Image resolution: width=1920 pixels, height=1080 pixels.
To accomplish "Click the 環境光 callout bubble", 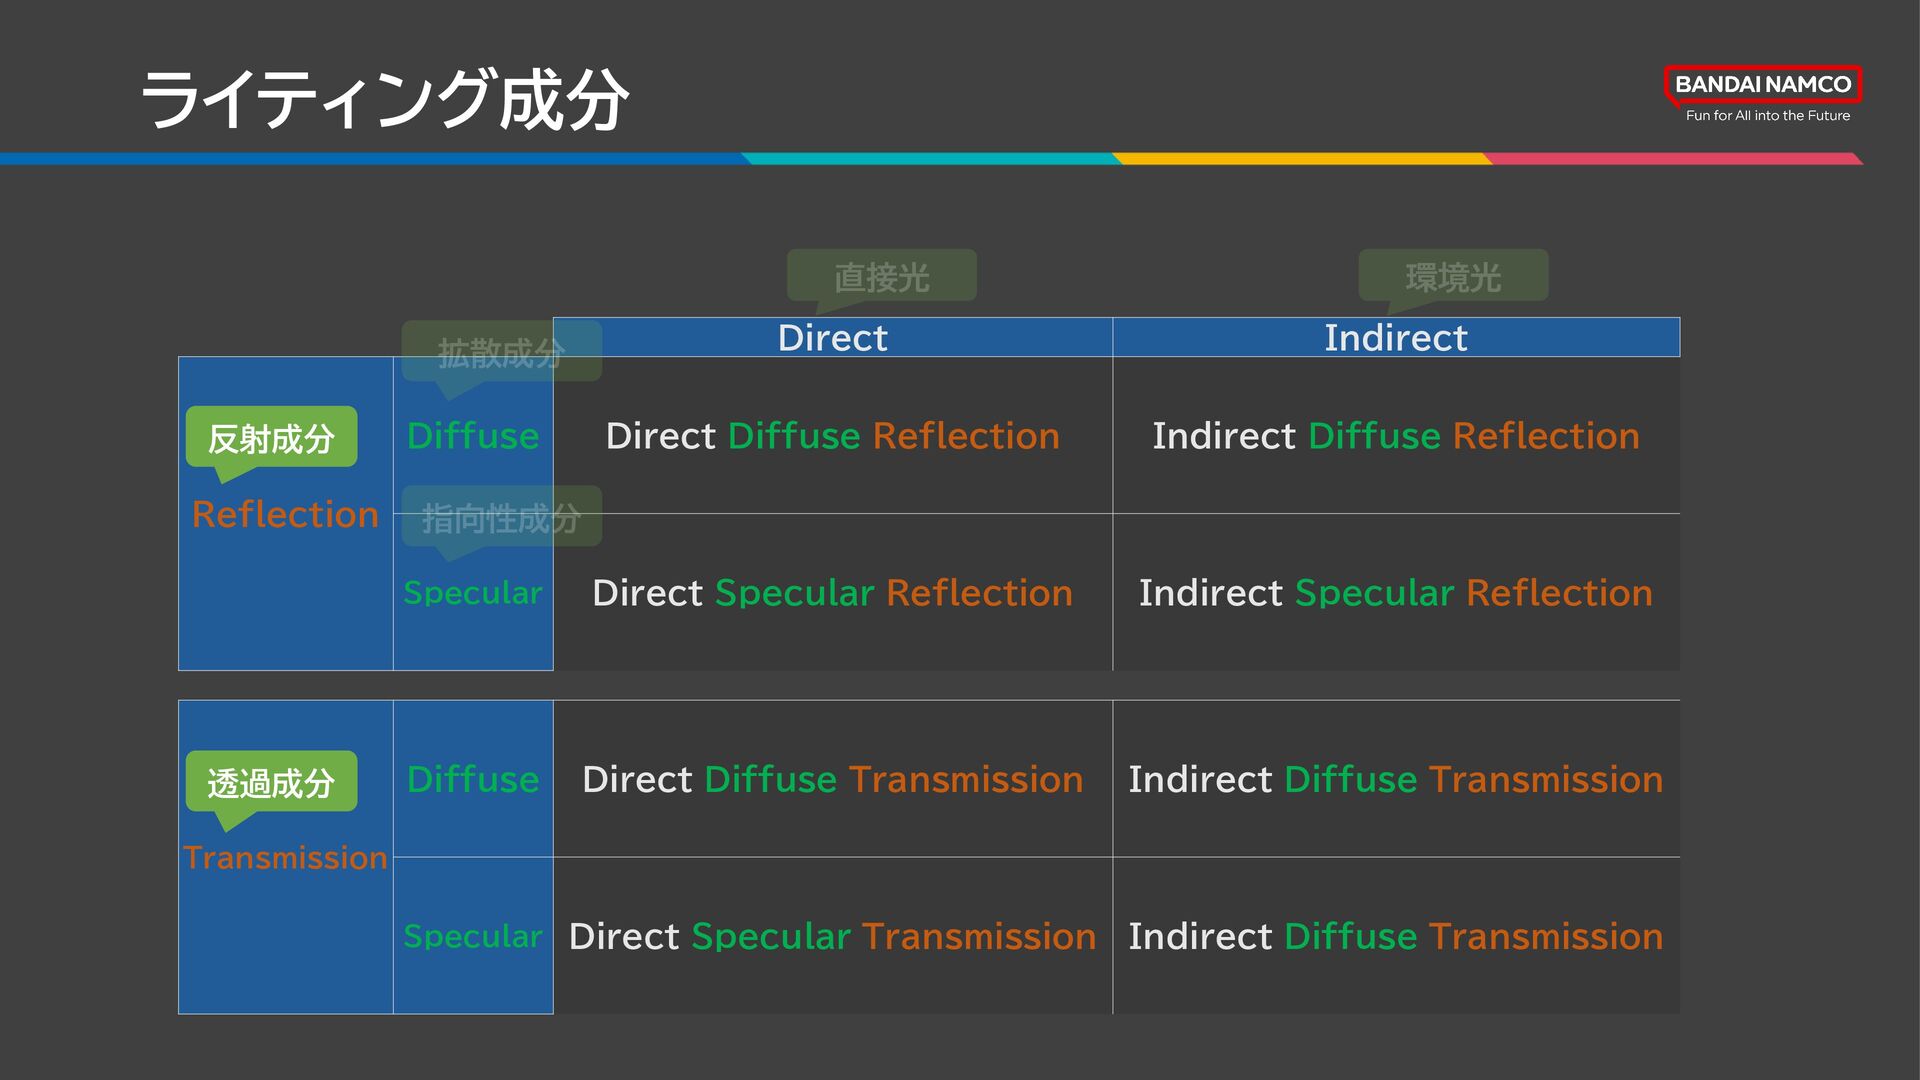I will [x=1452, y=276].
